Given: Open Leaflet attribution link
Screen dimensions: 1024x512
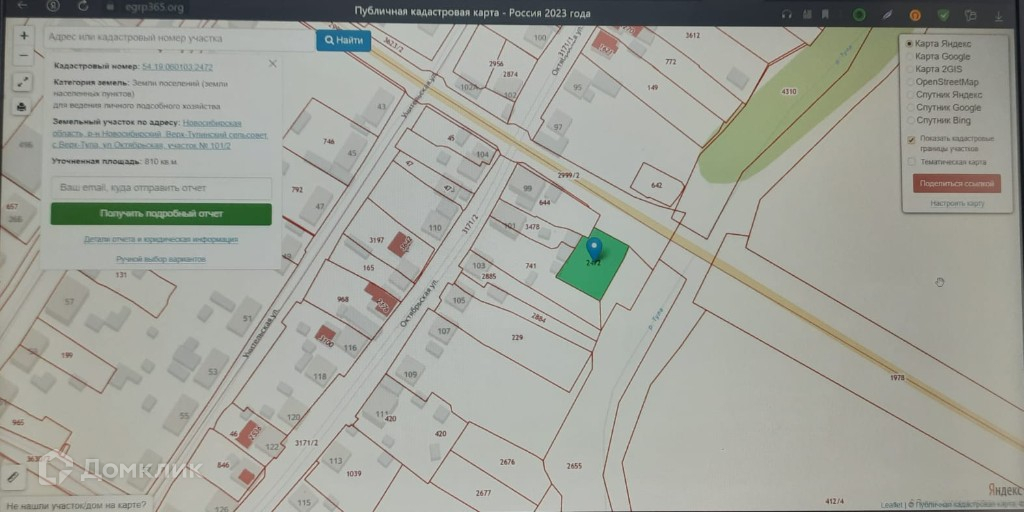Looking at the screenshot, I should [891, 505].
